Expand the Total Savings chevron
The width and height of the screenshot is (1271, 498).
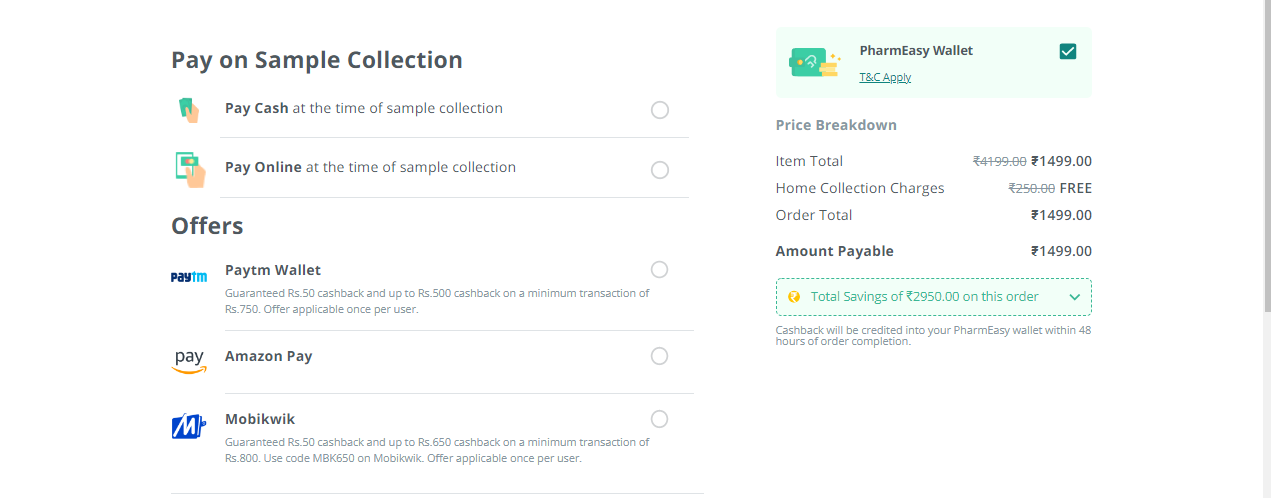pyautogui.click(x=1075, y=297)
